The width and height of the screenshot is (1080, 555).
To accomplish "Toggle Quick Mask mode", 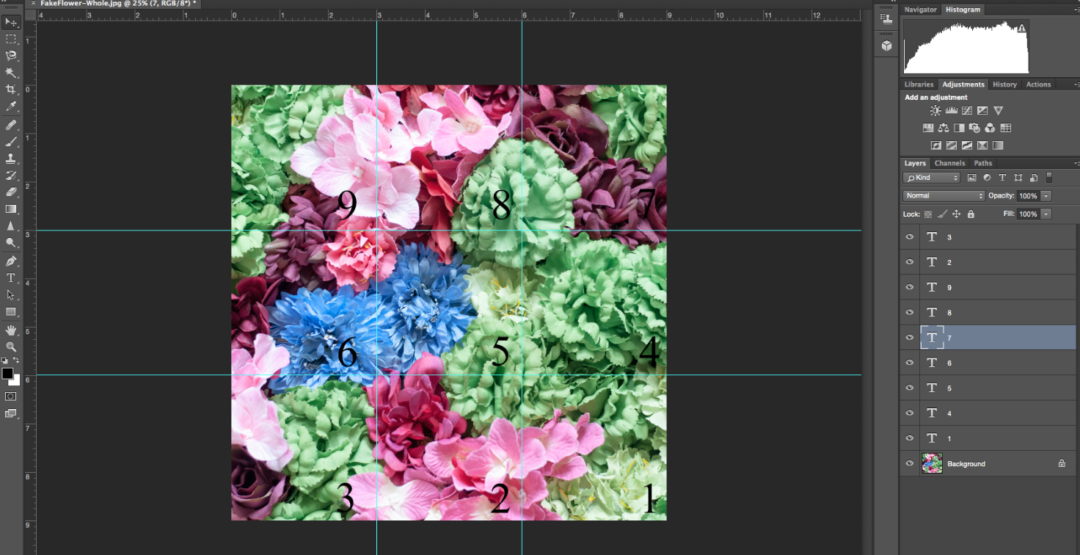I will (11, 396).
